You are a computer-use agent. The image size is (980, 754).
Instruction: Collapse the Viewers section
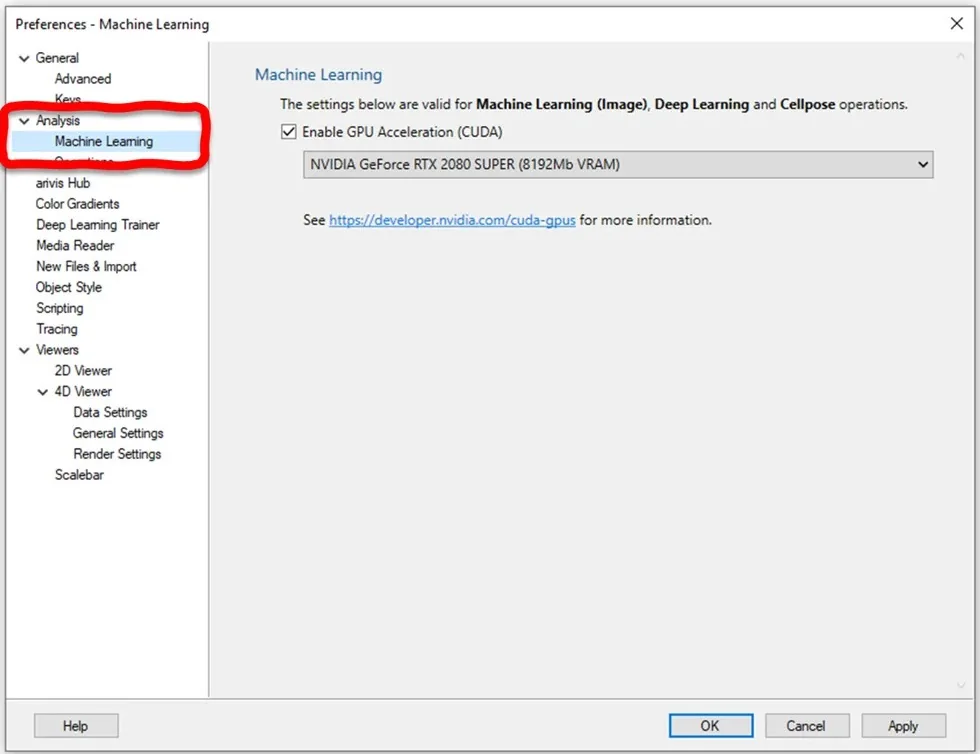(23, 349)
